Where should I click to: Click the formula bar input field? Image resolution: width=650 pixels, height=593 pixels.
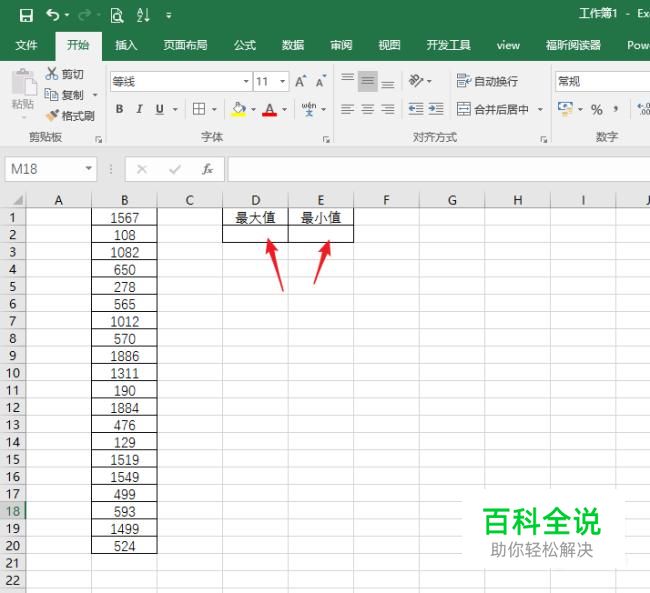click(x=439, y=169)
